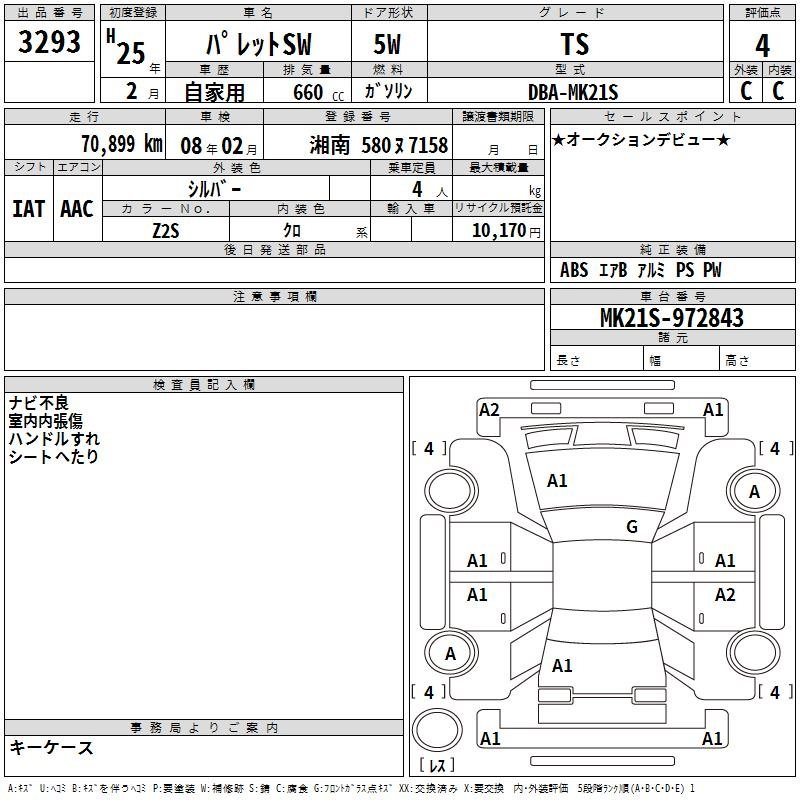Select the A2 mark at front-left bumper

(489, 410)
